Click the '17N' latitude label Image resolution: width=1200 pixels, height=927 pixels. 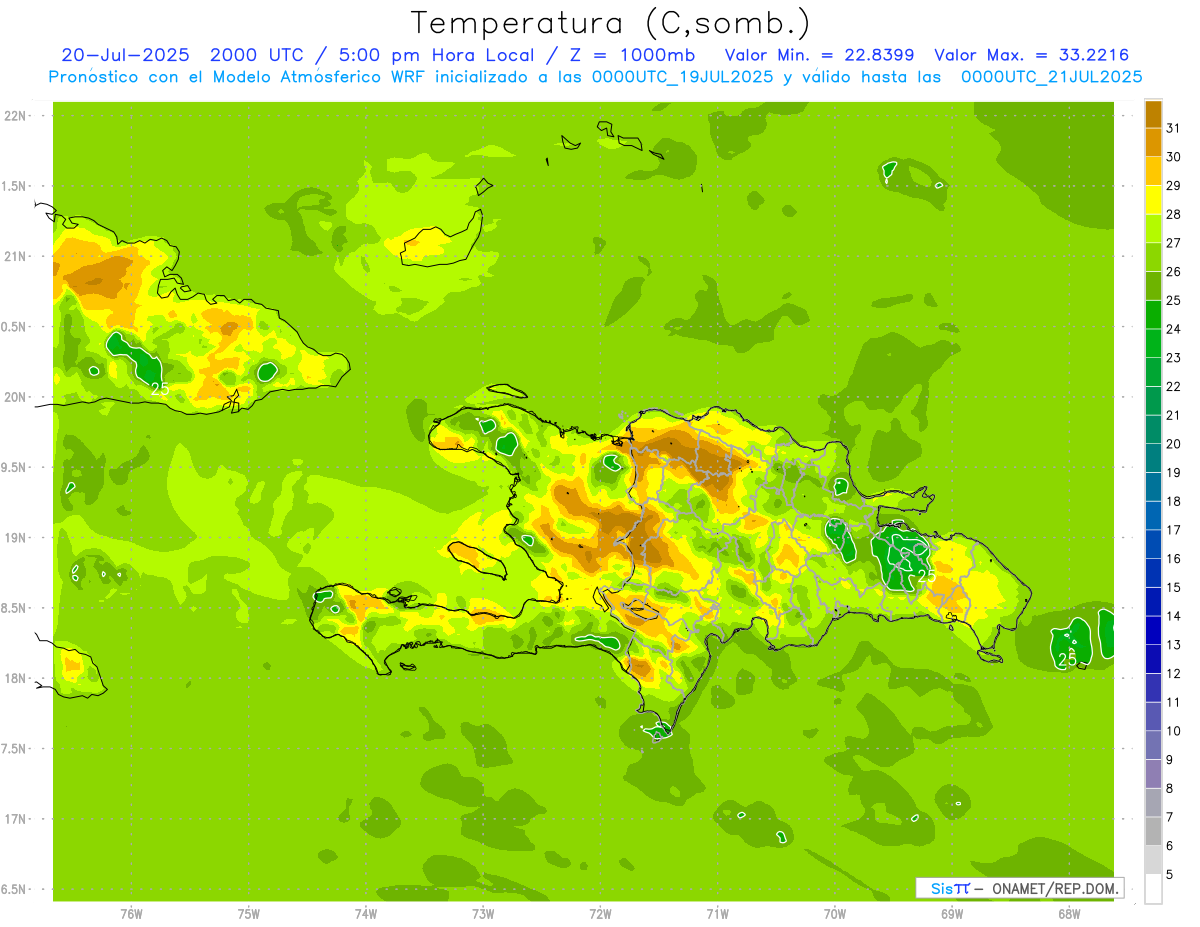(16, 819)
